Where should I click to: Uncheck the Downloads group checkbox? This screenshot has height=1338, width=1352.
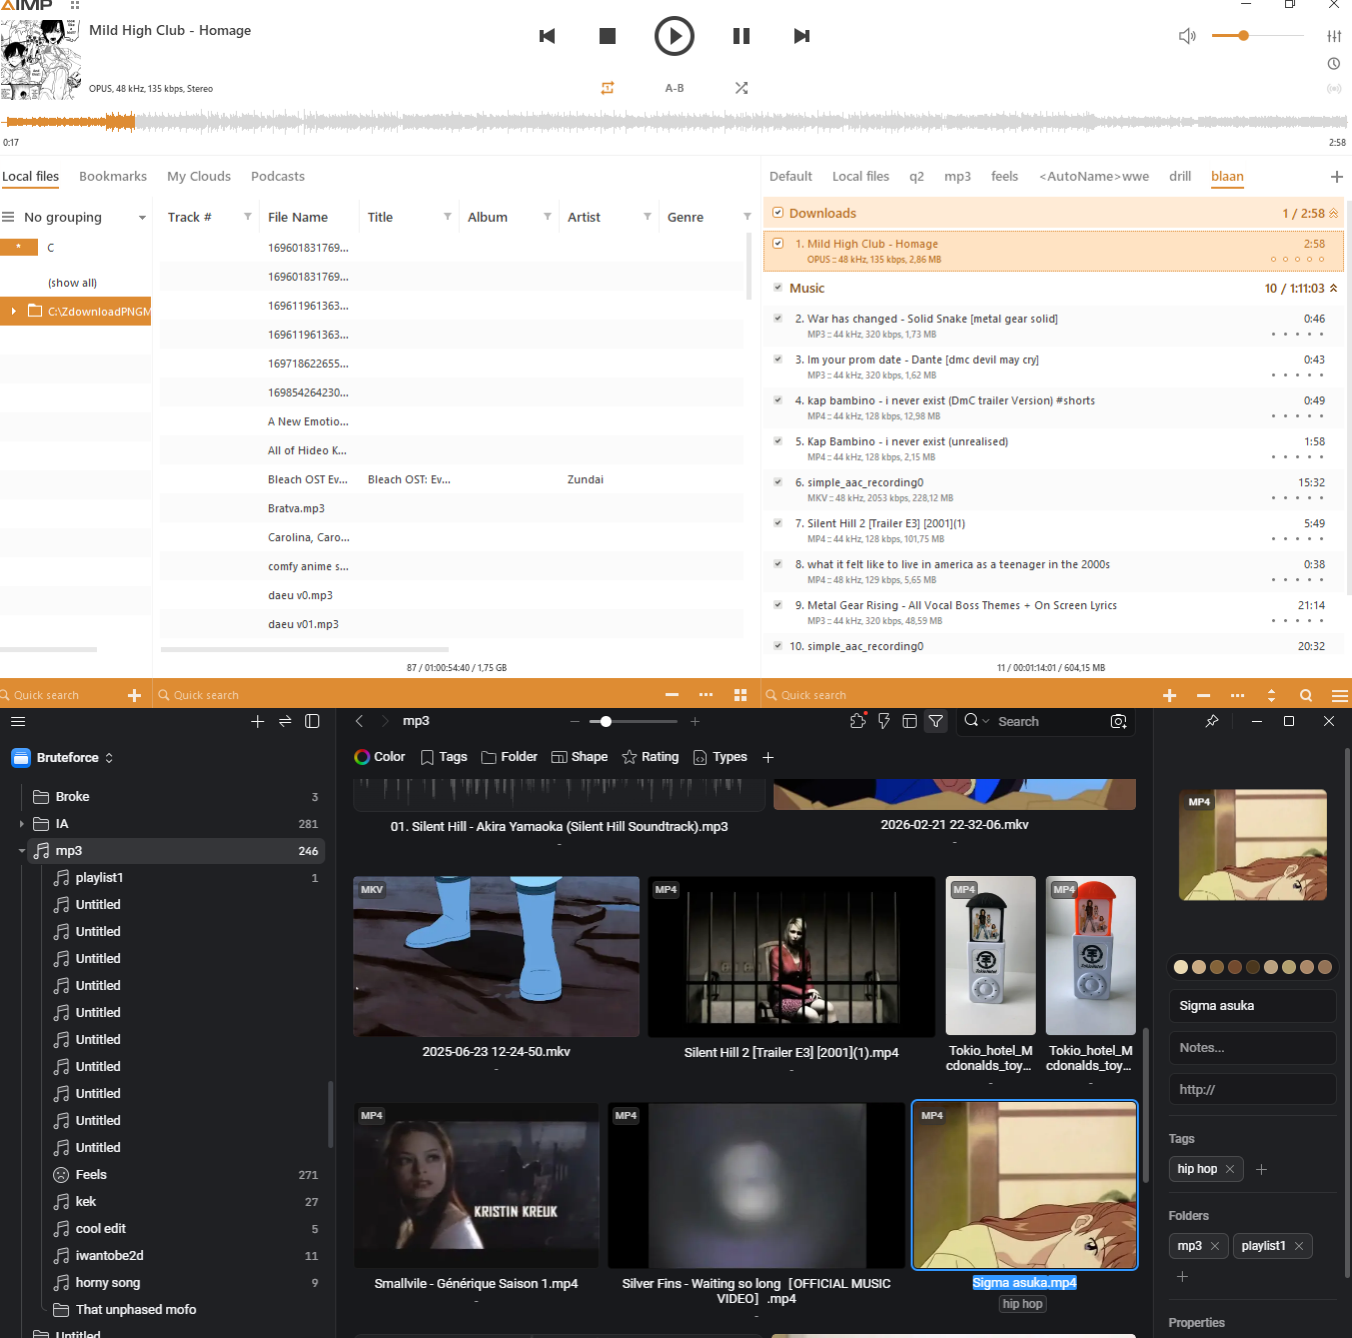[x=778, y=213]
